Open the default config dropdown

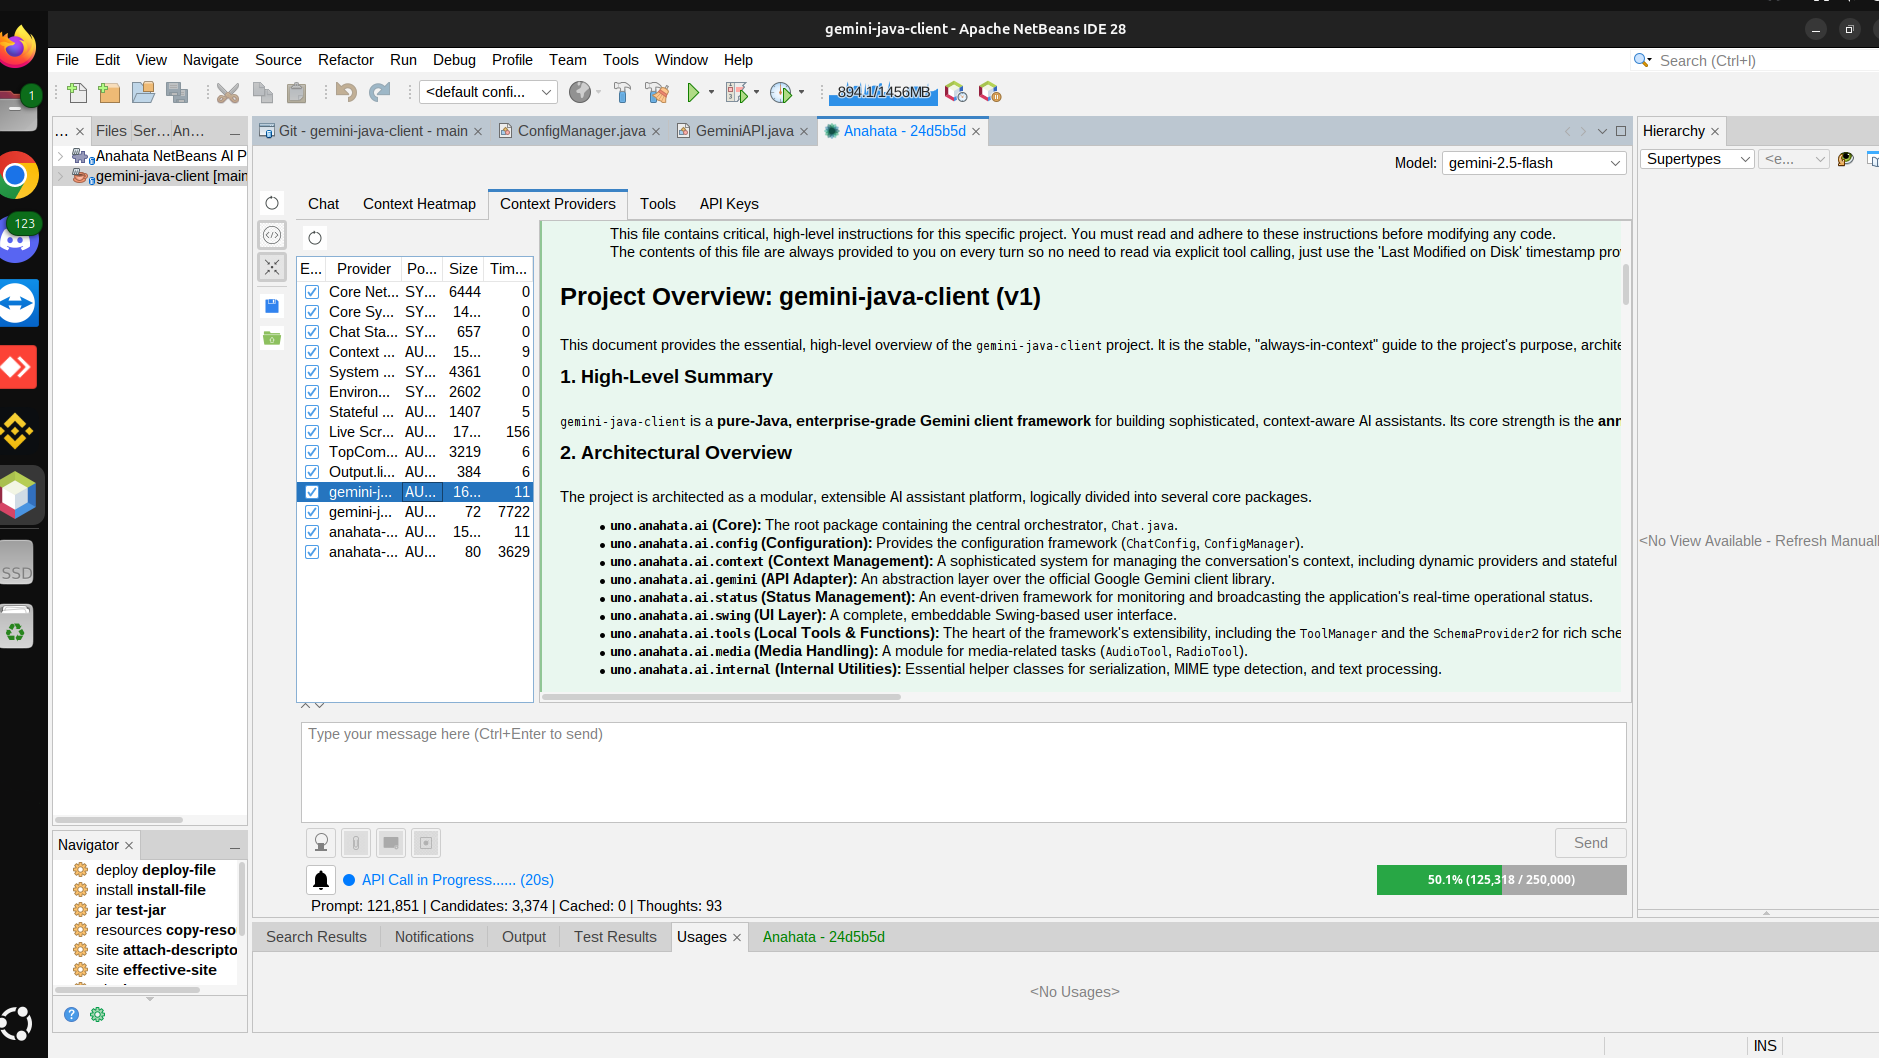[x=488, y=92]
